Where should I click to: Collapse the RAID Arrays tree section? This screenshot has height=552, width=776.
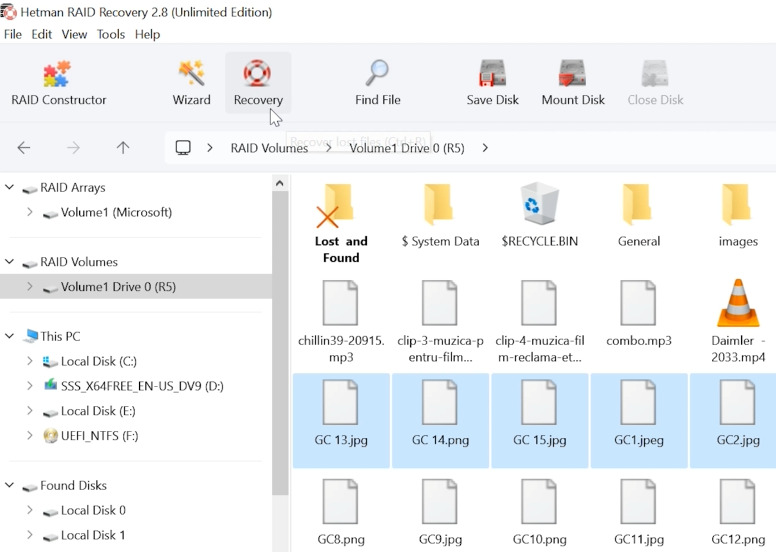coord(9,187)
